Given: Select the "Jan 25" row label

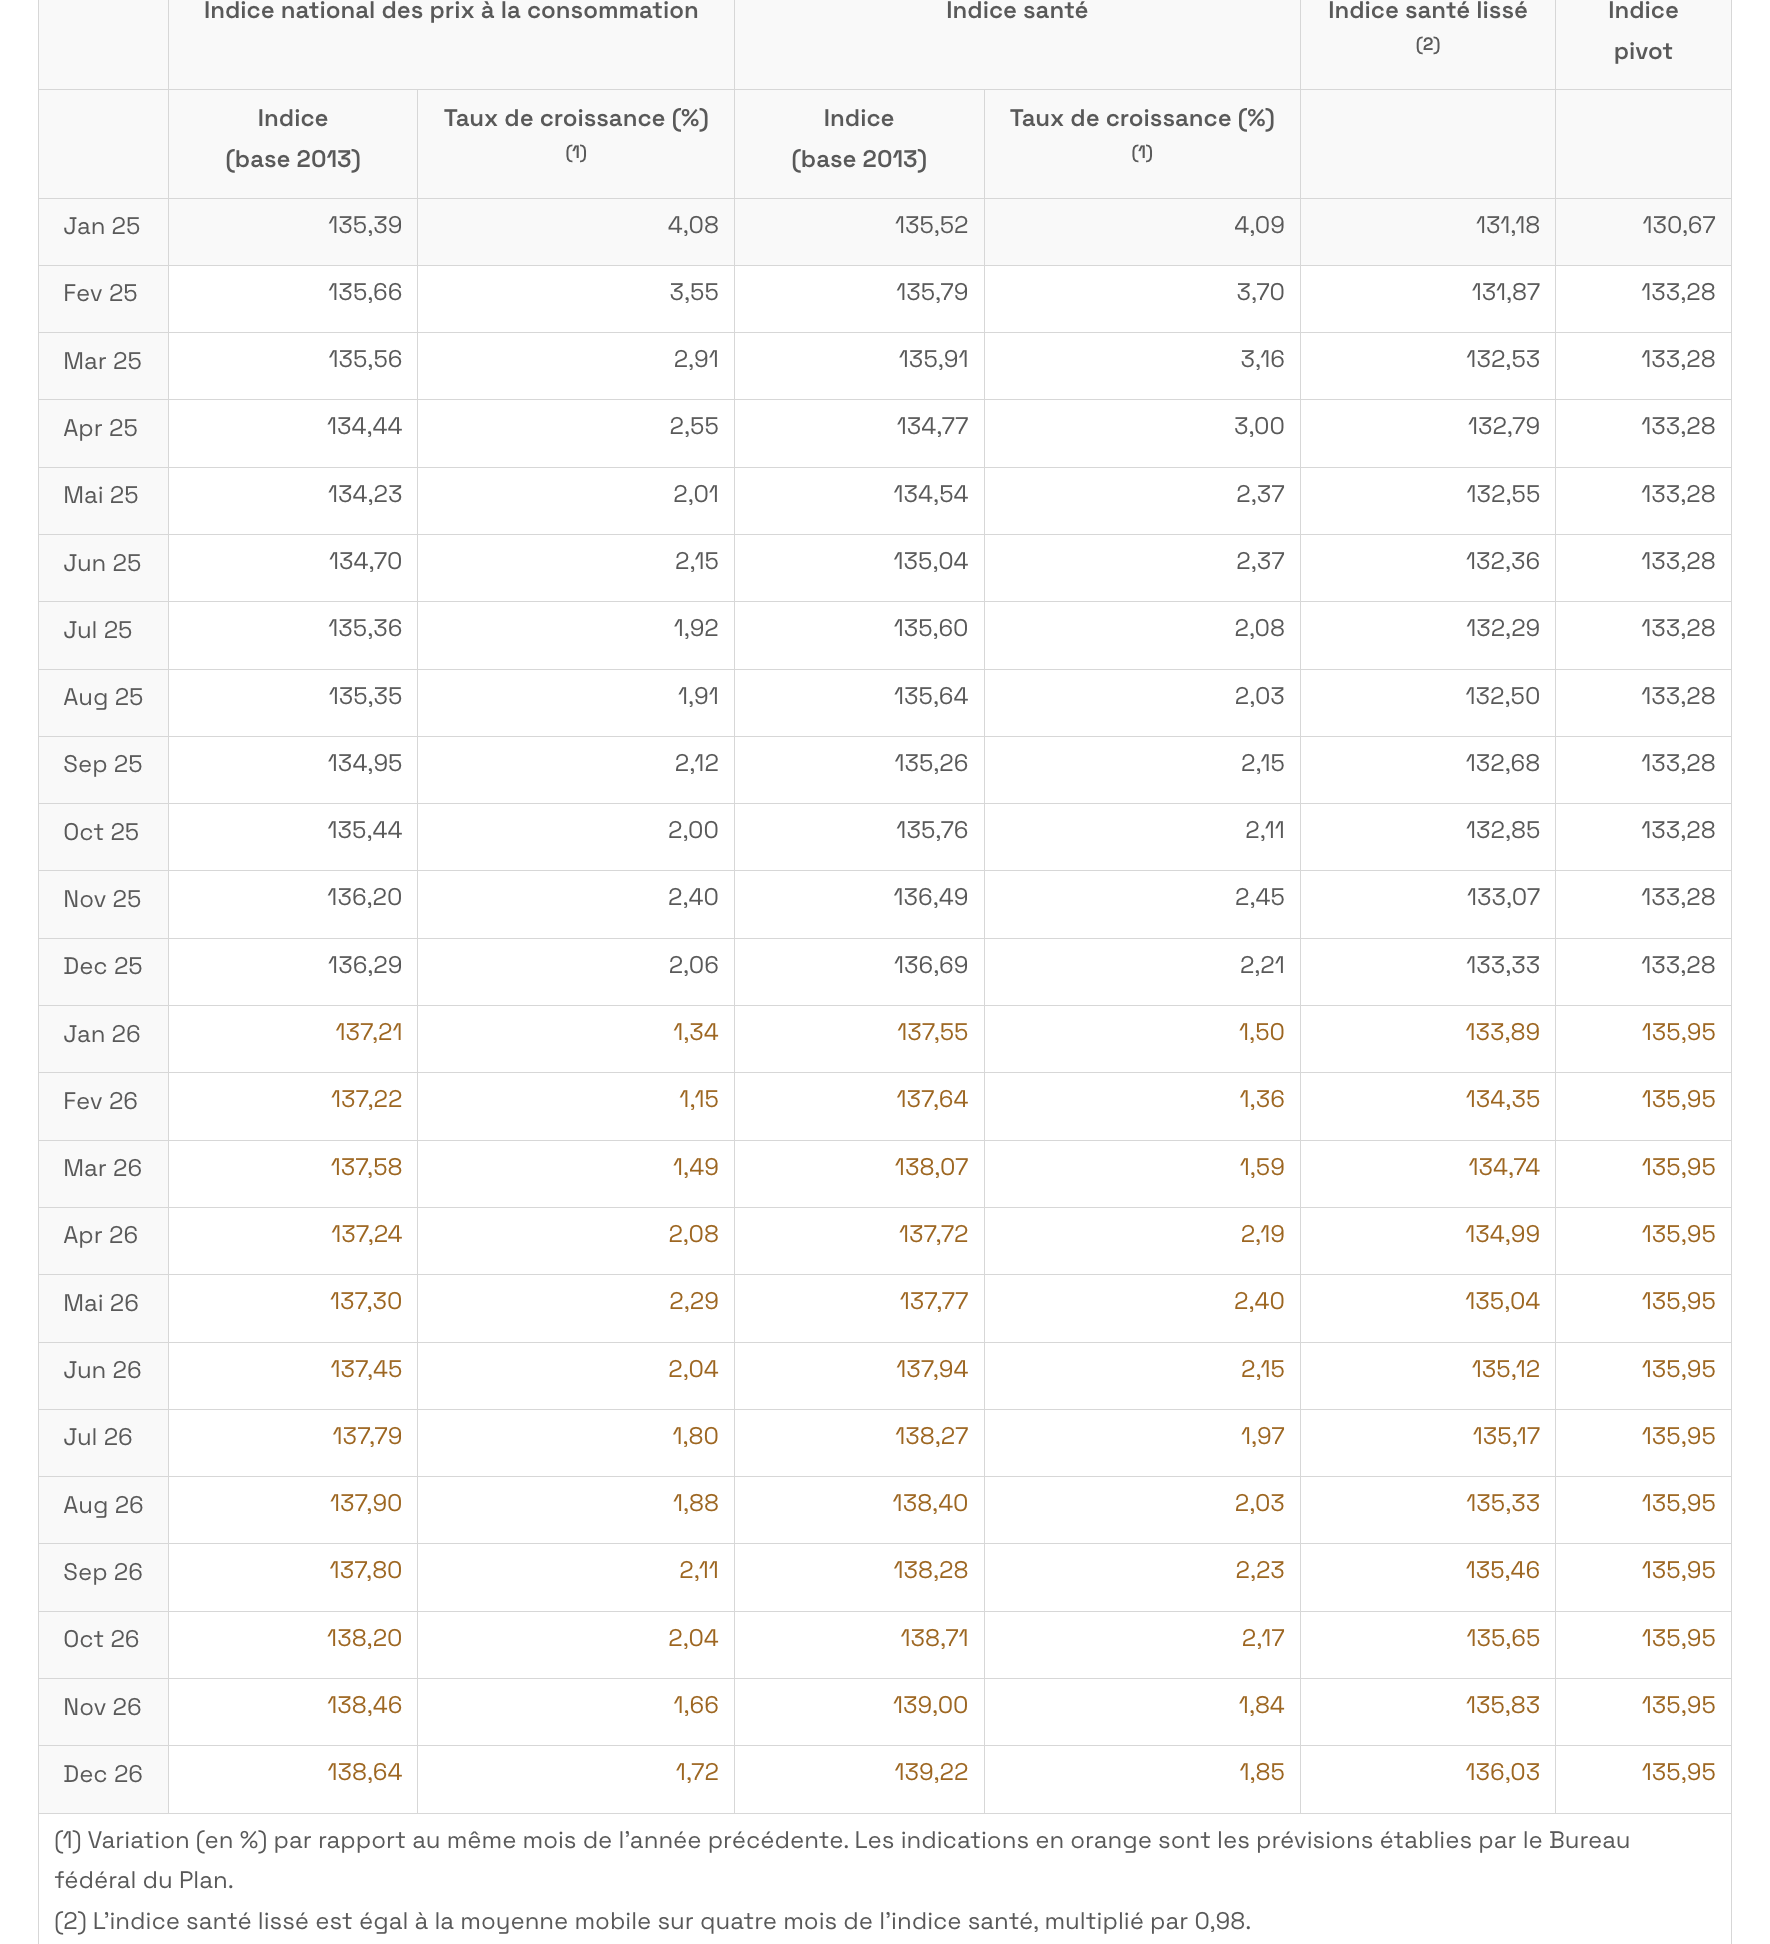Looking at the screenshot, I should [x=102, y=226].
